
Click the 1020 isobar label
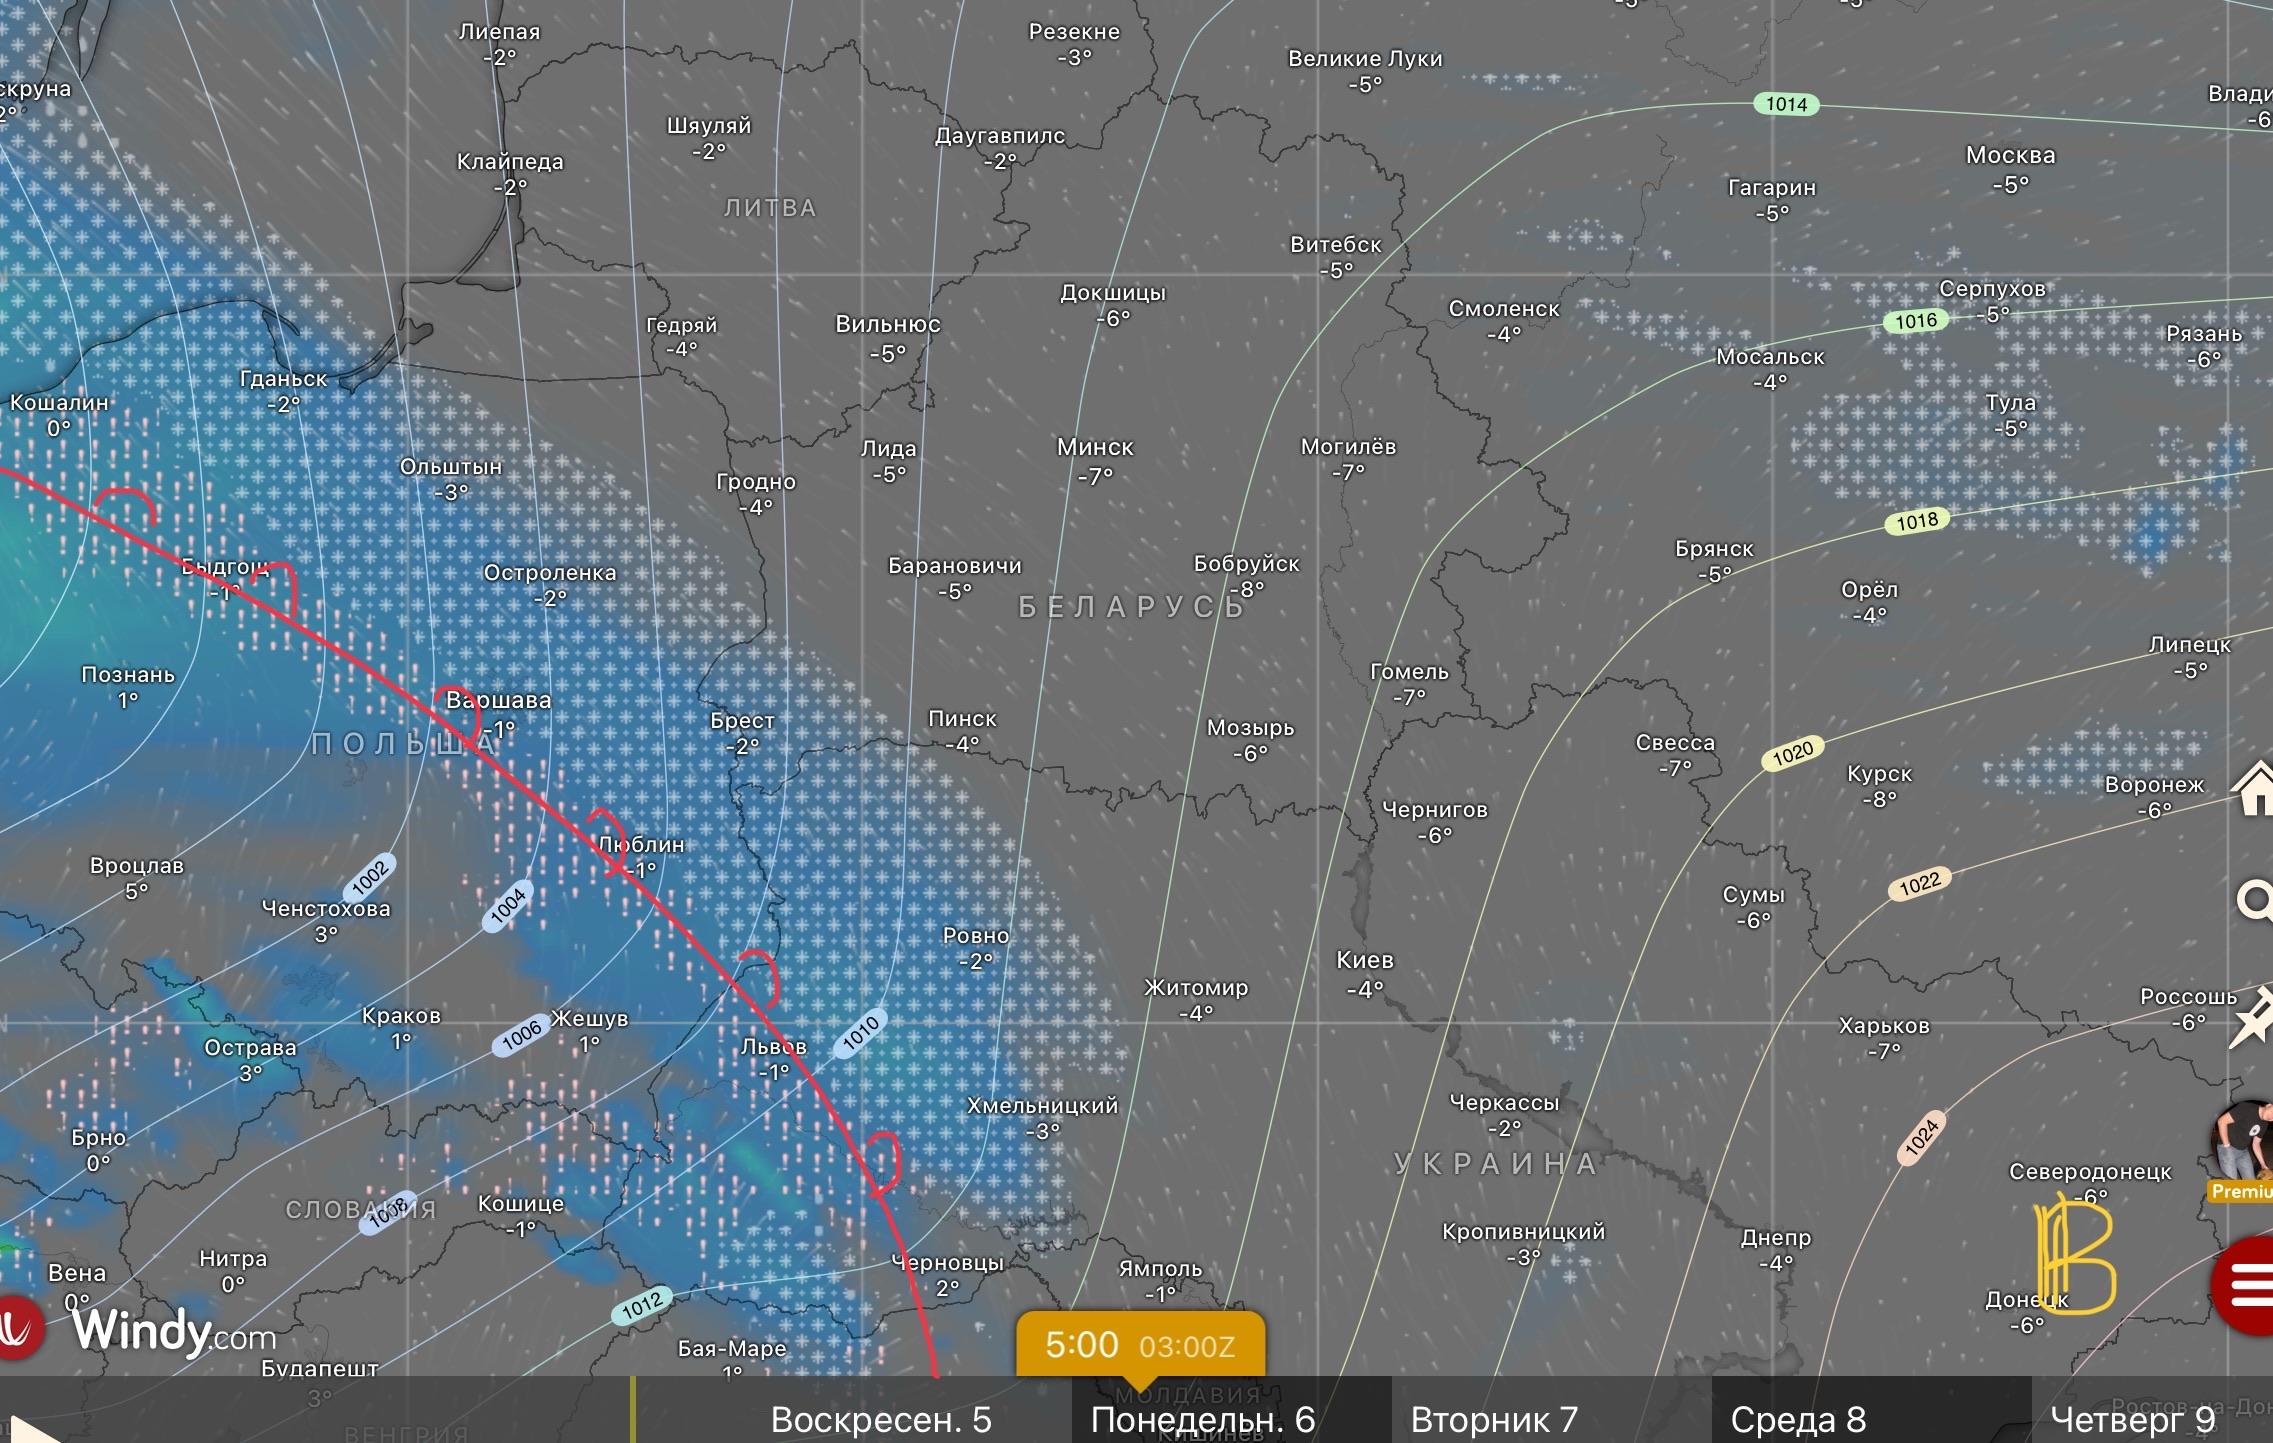pyautogui.click(x=1792, y=753)
